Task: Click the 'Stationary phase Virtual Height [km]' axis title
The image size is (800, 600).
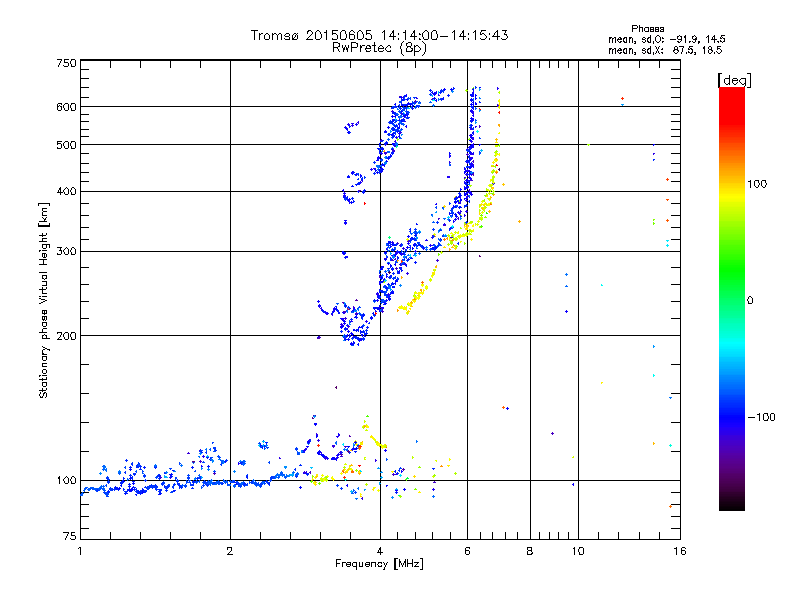Action: pyautogui.click(x=44, y=300)
